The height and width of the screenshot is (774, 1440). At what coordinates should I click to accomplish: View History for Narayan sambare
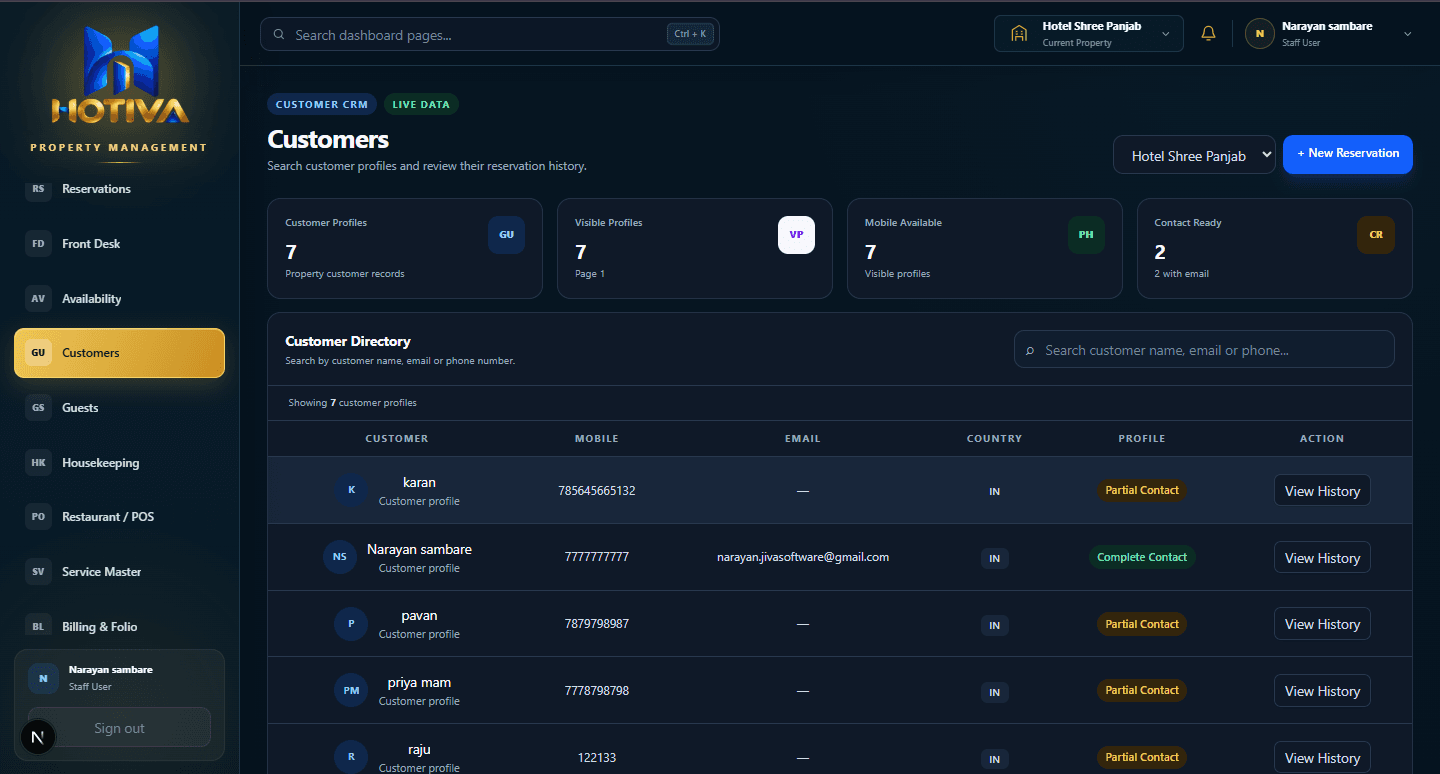click(x=1322, y=558)
